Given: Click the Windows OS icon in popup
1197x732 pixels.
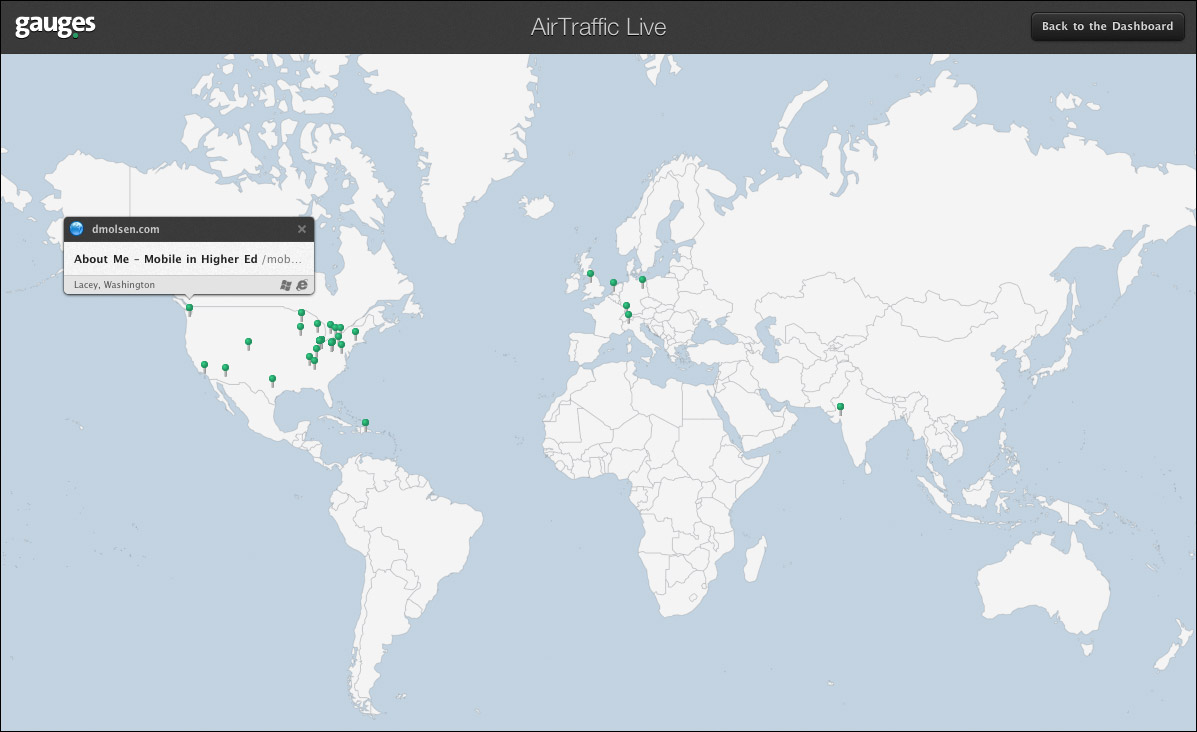Looking at the screenshot, I should coord(286,285).
